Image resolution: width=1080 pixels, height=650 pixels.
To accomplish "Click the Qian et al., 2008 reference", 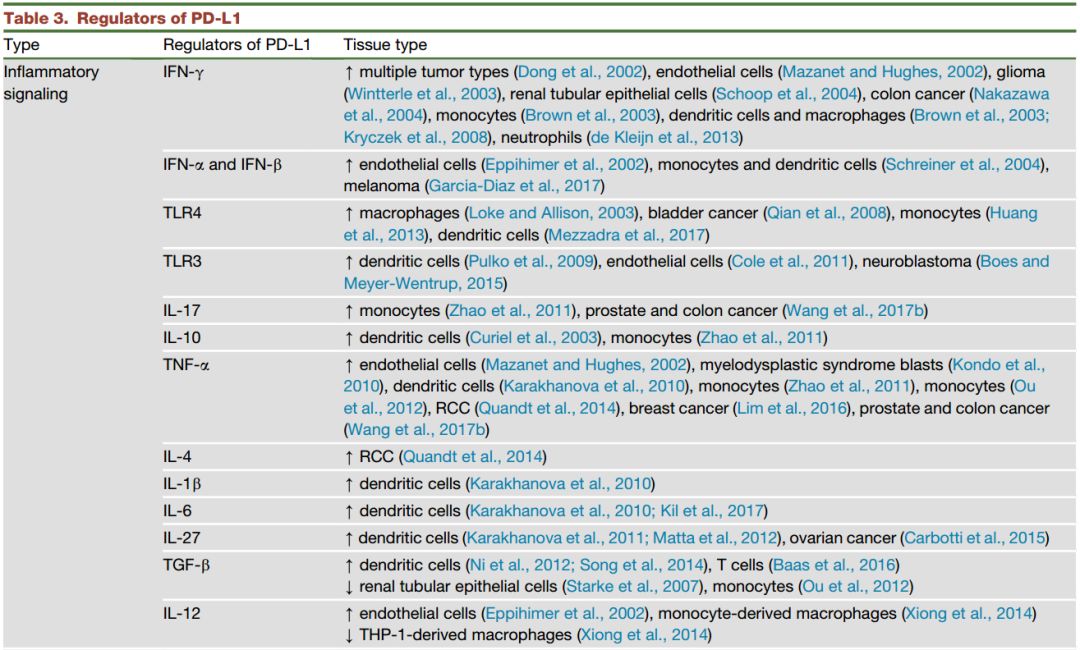I will pos(827,213).
